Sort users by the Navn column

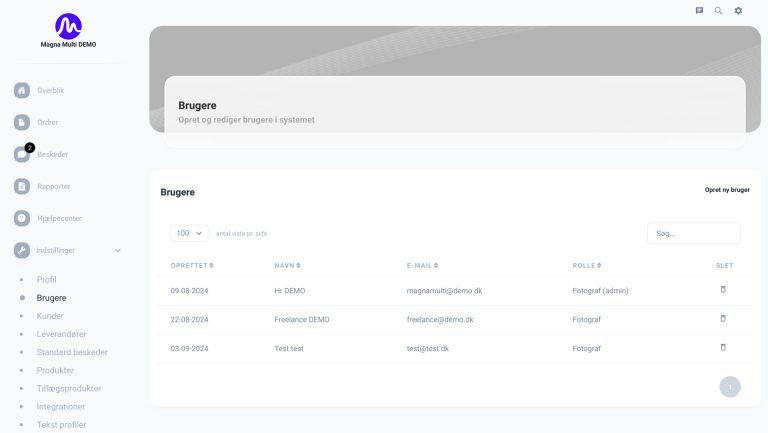[x=288, y=265]
